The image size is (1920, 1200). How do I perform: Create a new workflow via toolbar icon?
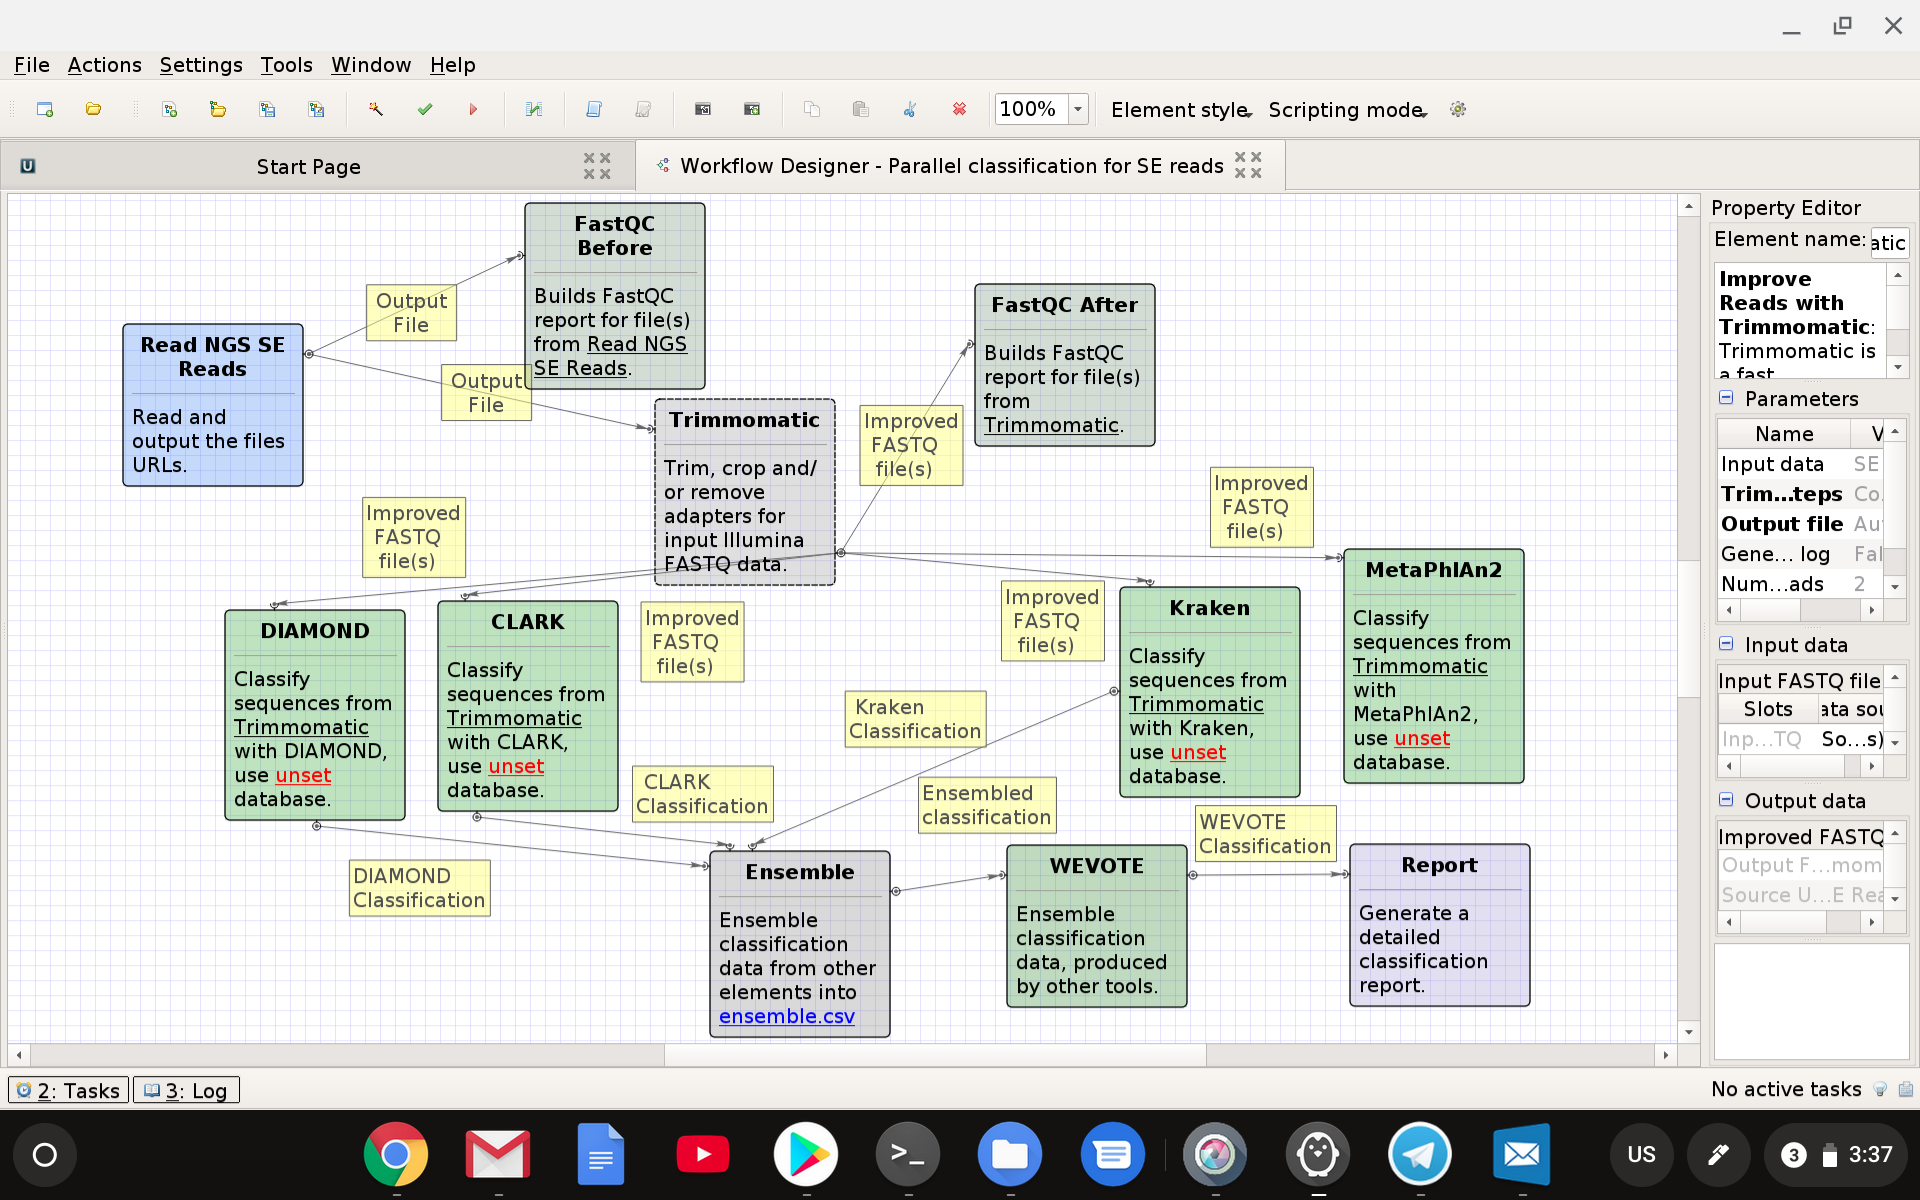(170, 109)
